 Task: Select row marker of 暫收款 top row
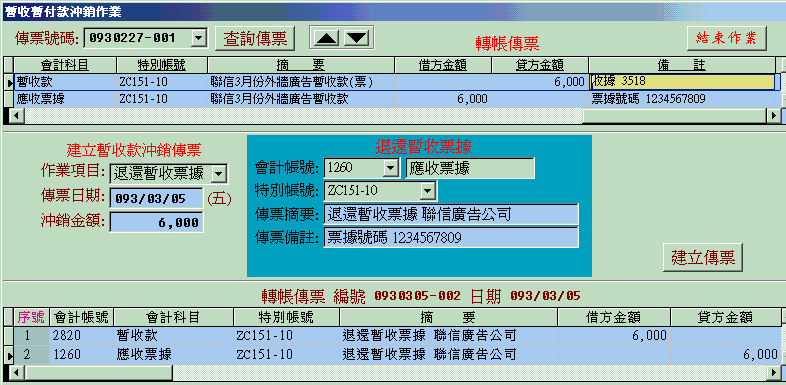tap(9, 82)
